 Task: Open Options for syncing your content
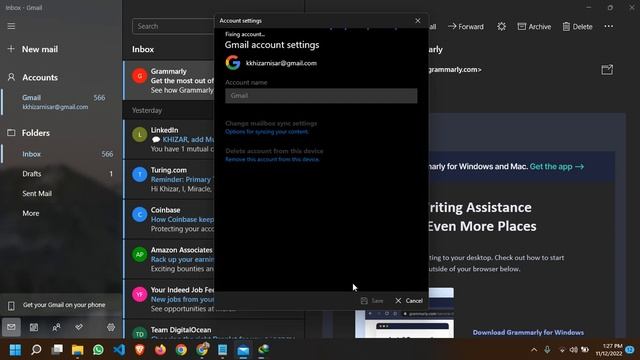click(x=267, y=132)
